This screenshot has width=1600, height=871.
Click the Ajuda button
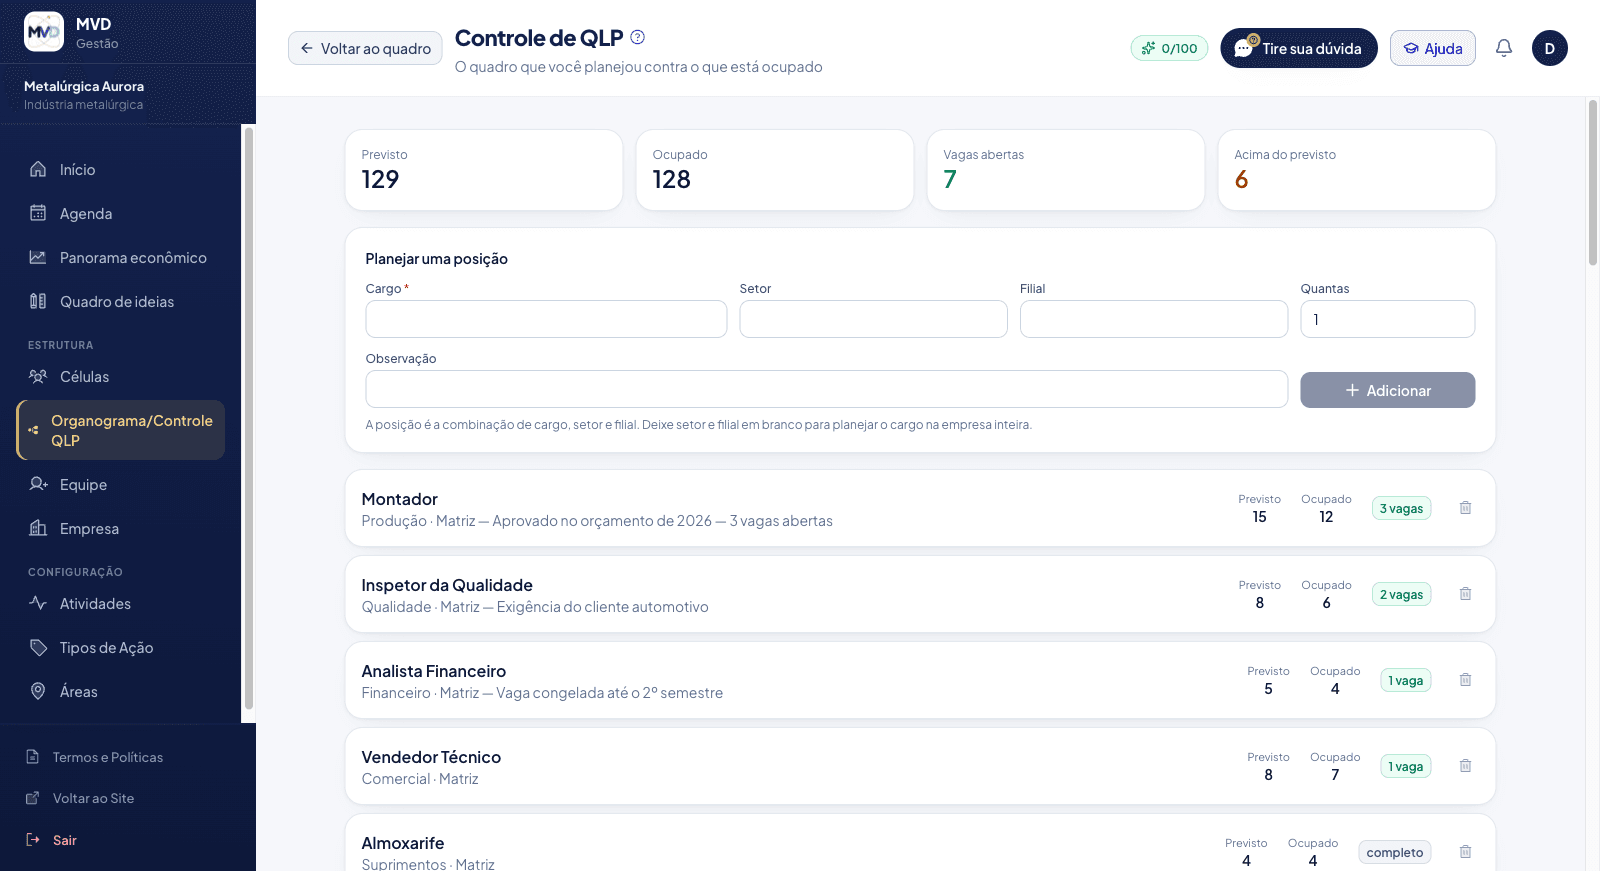(x=1432, y=48)
